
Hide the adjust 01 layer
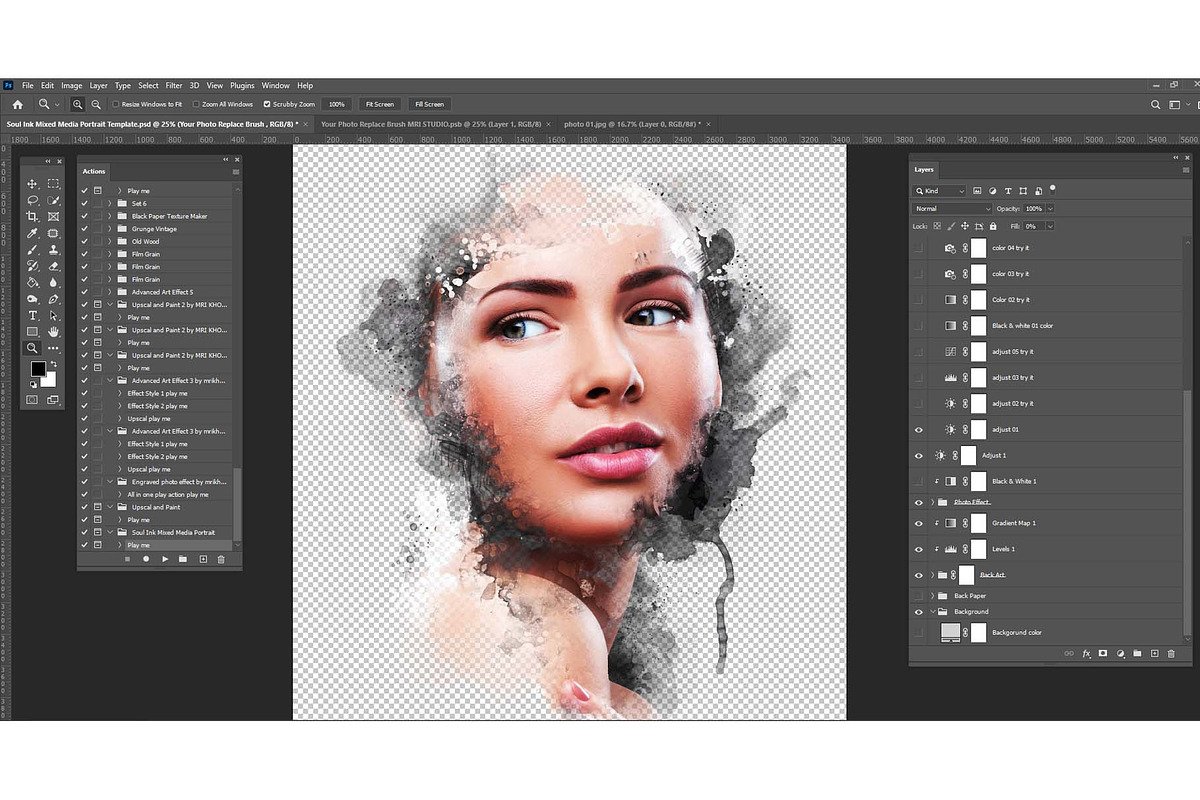[x=919, y=429]
